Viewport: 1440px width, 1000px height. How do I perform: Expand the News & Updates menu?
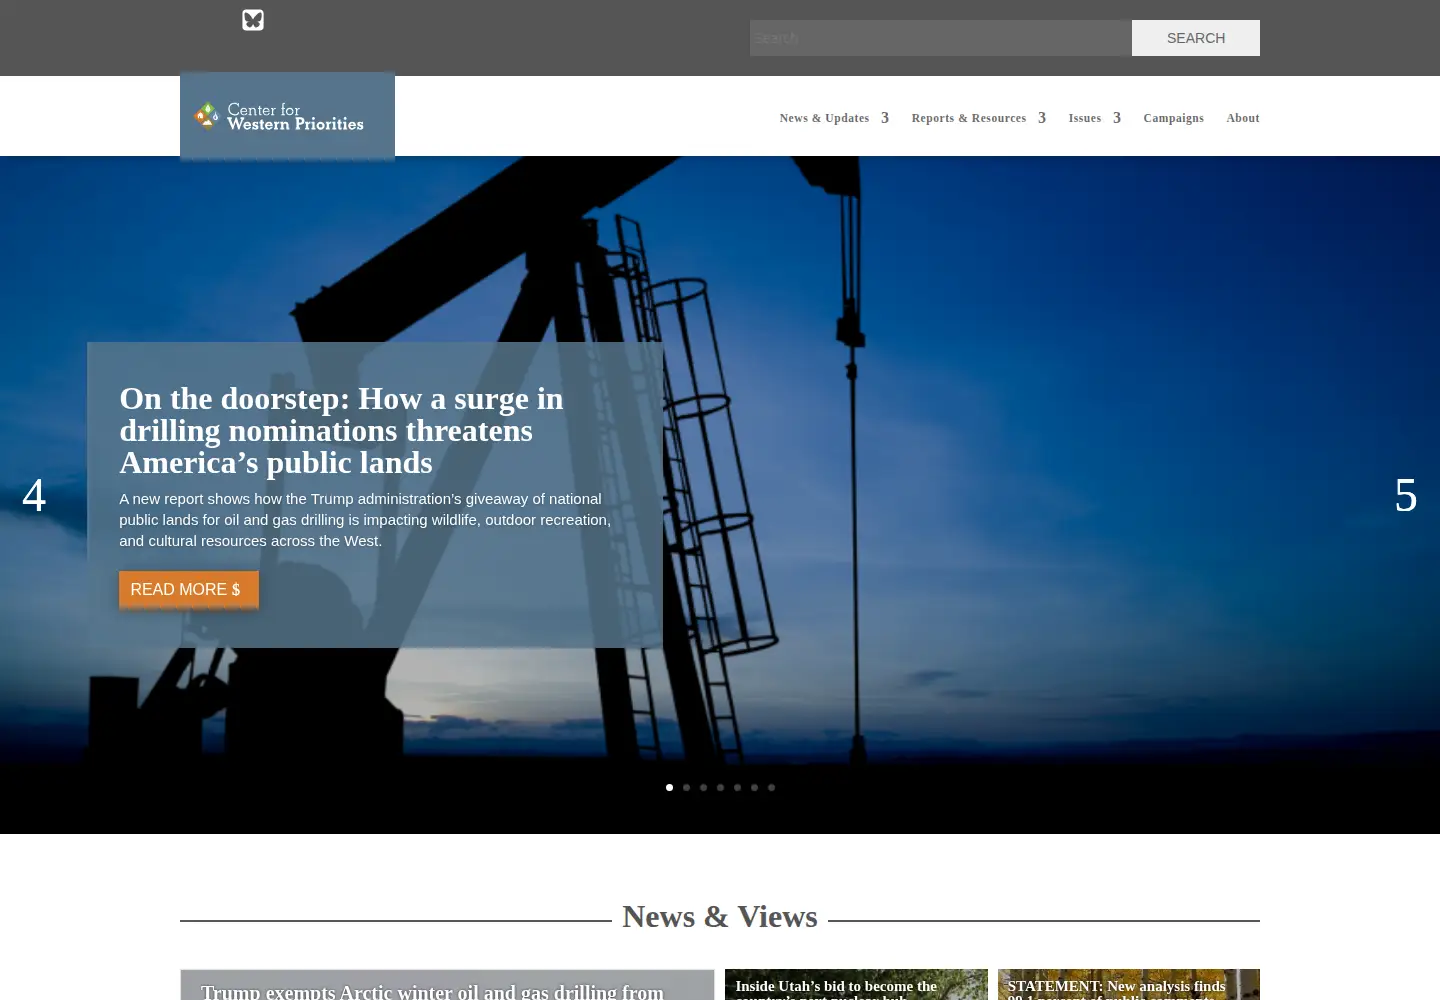pos(834,118)
